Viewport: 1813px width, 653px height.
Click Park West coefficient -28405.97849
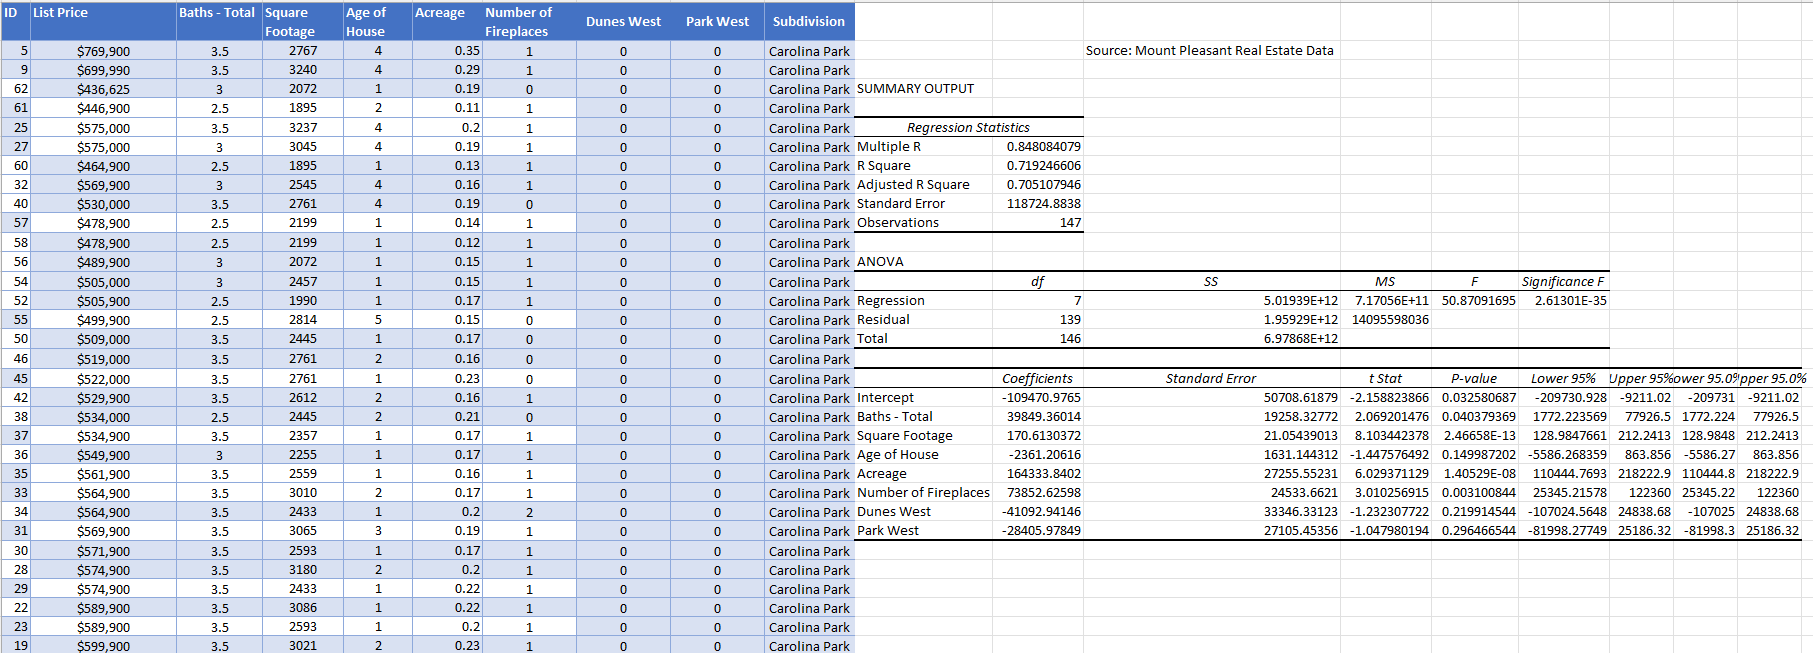pyautogui.click(x=1042, y=531)
